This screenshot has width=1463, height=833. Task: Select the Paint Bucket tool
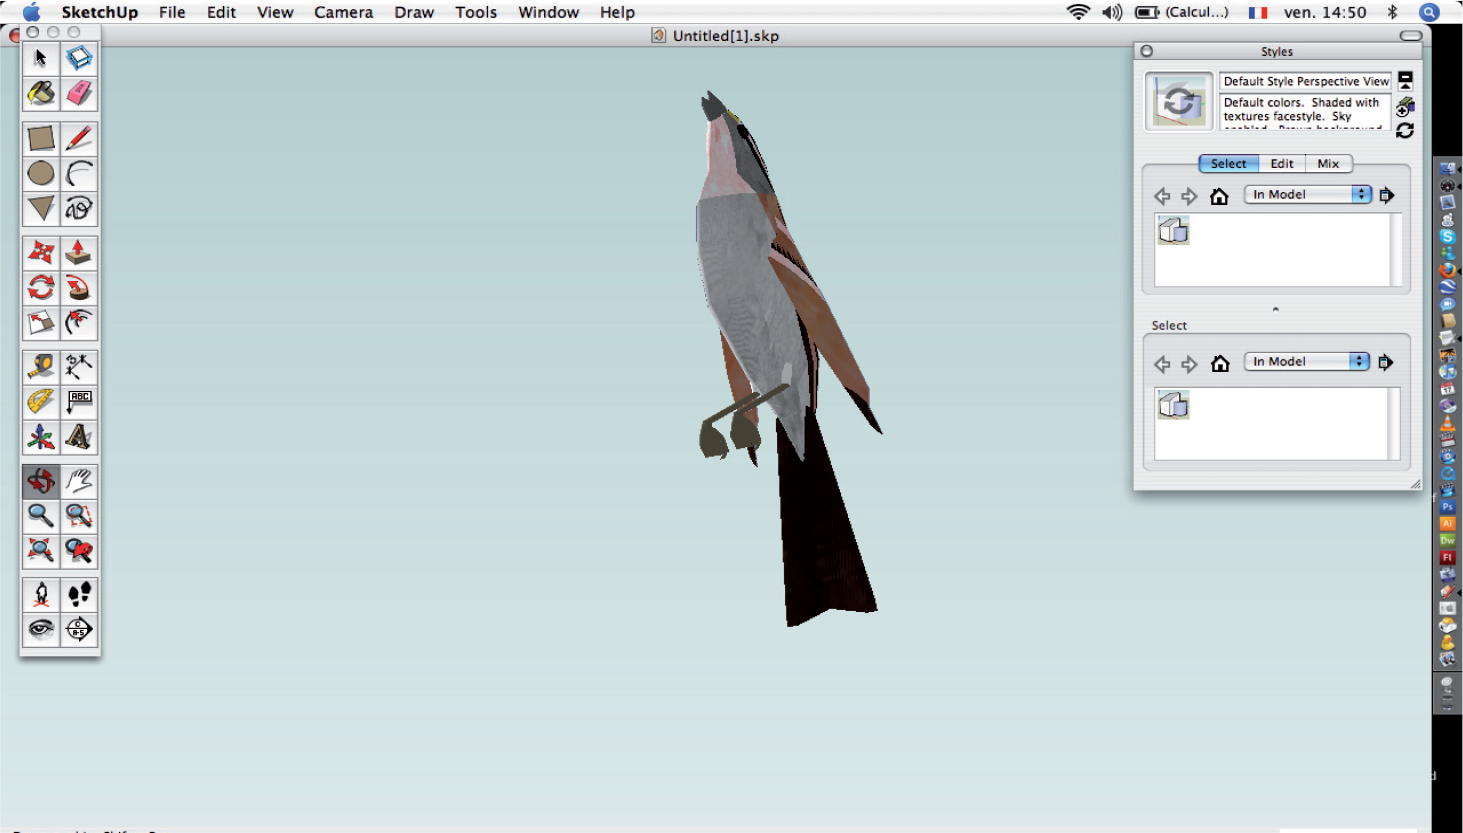[x=41, y=94]
